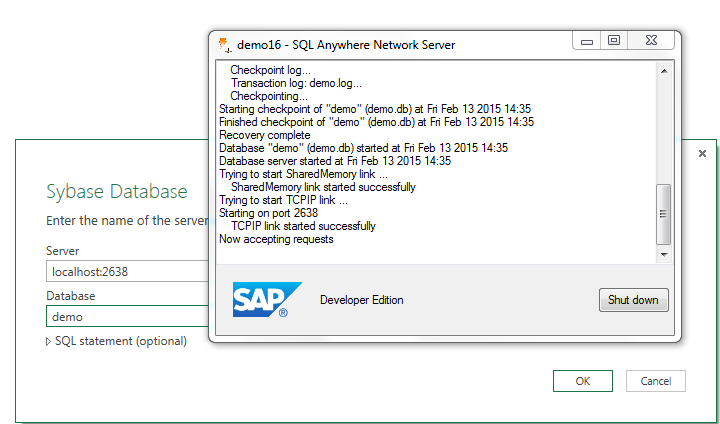Confirm the dialog with OK
The image size is (720, 424).
click(x=582, y=381)
